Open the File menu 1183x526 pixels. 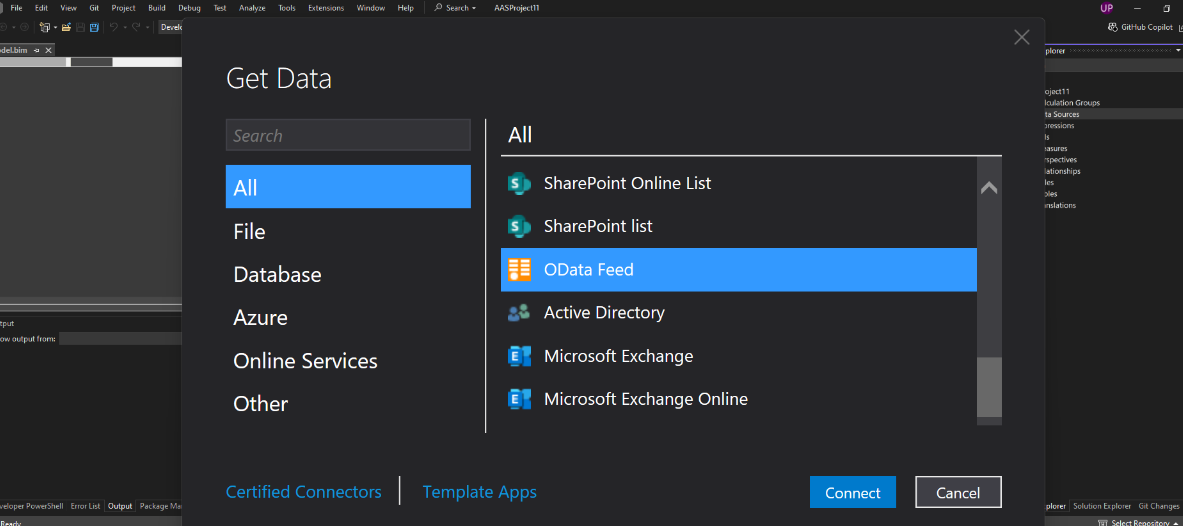(16, 8)
